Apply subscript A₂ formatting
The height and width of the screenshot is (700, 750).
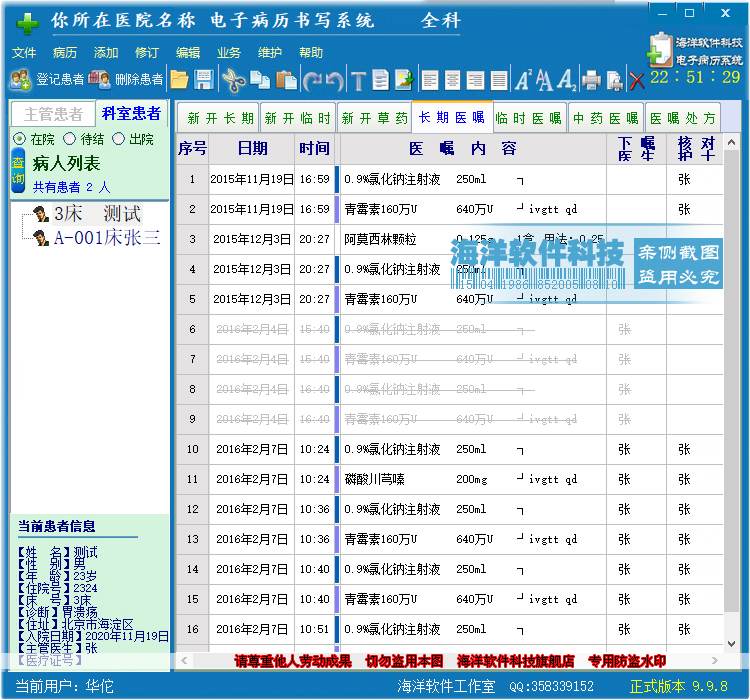click(567, 80)
